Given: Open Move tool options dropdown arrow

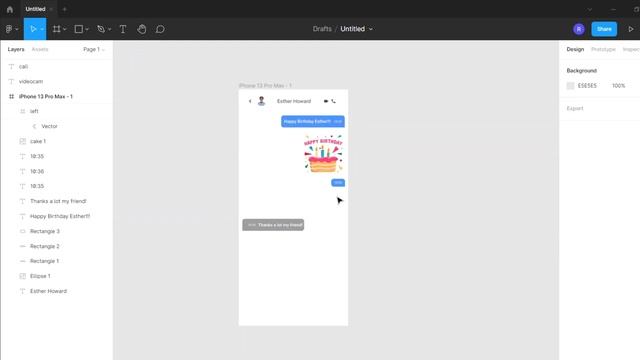Looking at the screenshot, I should click(x=42, y=29).
